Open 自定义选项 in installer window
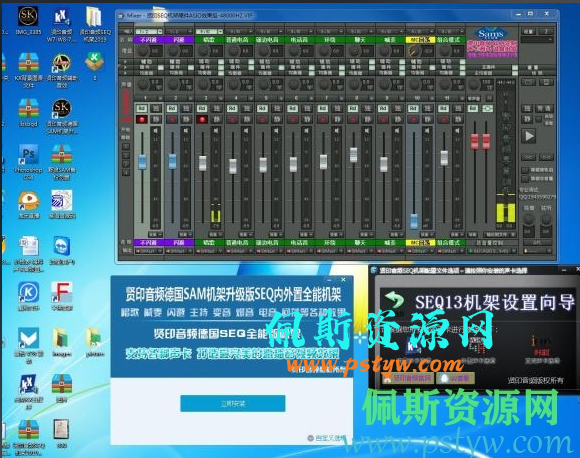Viewport: 580px width, 458px height. coord(327,438)
